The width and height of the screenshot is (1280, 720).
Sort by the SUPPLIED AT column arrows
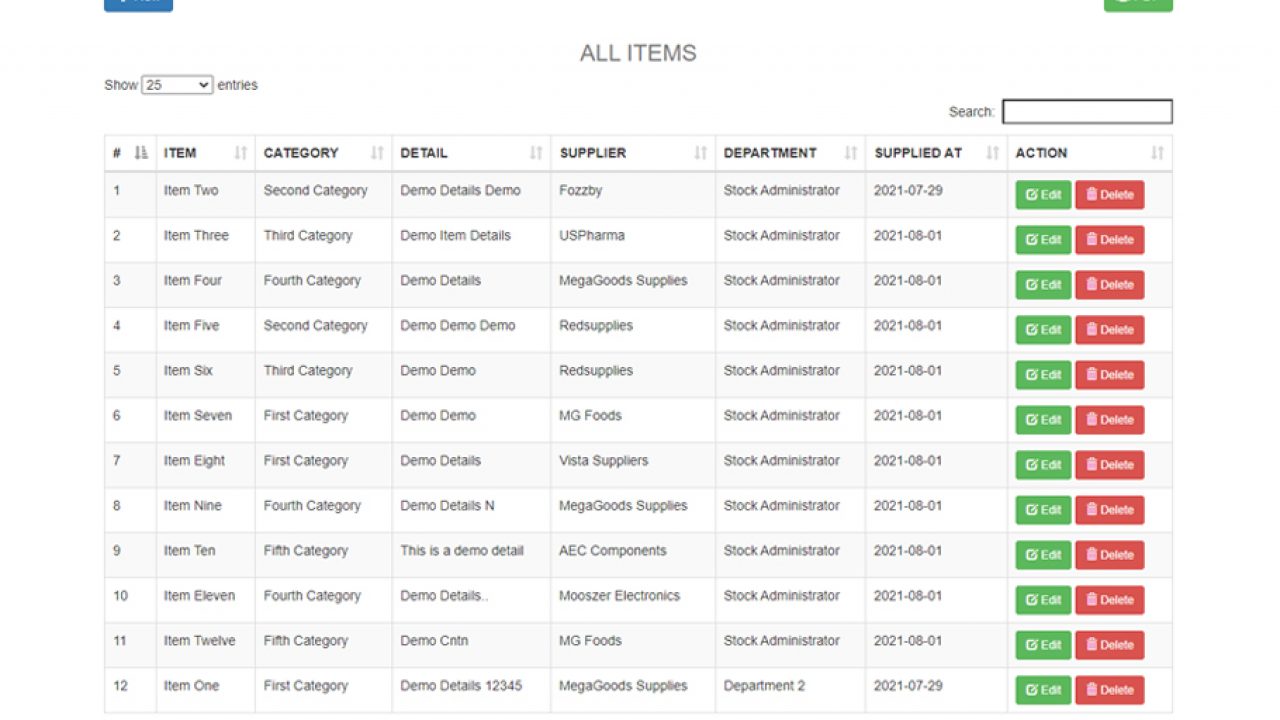point(992,153)
